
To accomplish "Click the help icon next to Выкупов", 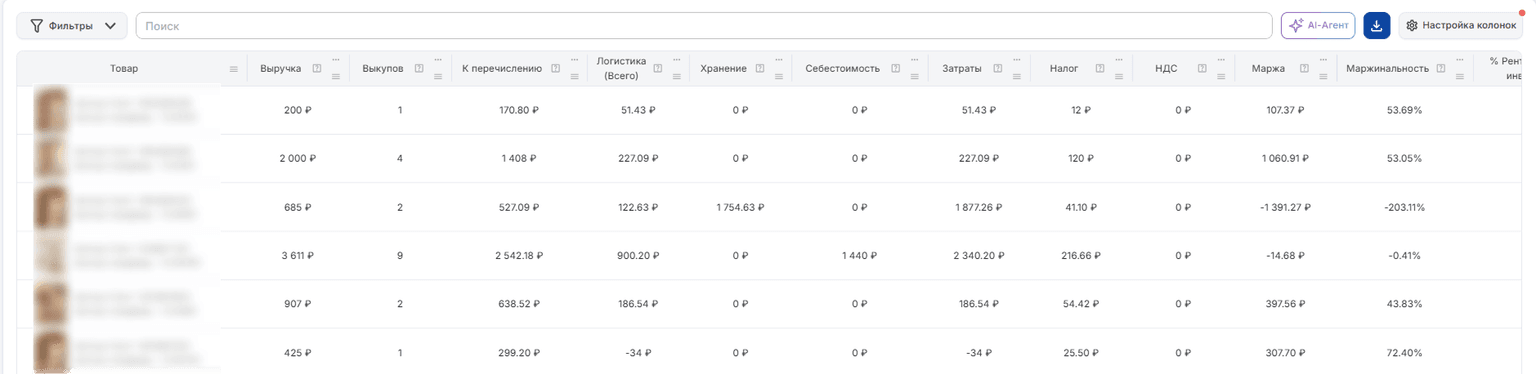I will pos(418,68).
